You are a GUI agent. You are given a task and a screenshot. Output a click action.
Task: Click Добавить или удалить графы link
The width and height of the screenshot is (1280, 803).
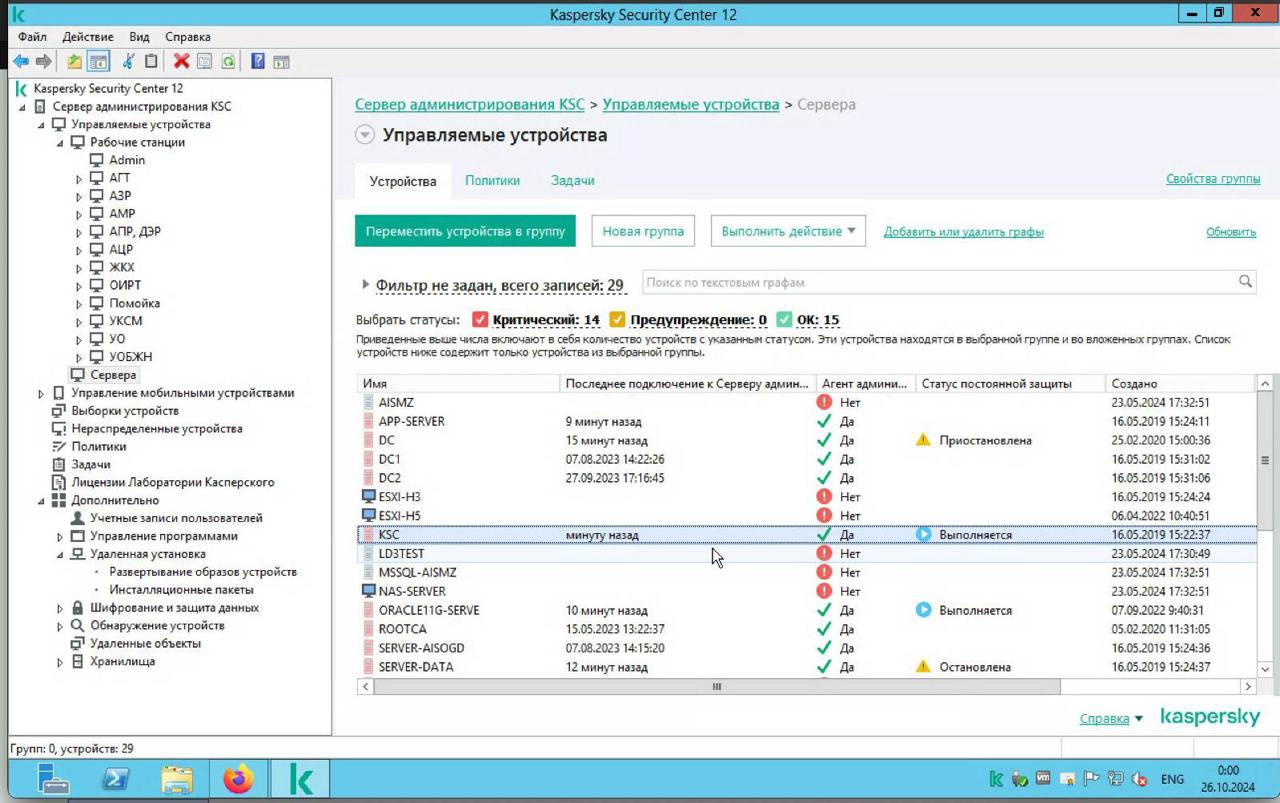[x=963, y=232]
